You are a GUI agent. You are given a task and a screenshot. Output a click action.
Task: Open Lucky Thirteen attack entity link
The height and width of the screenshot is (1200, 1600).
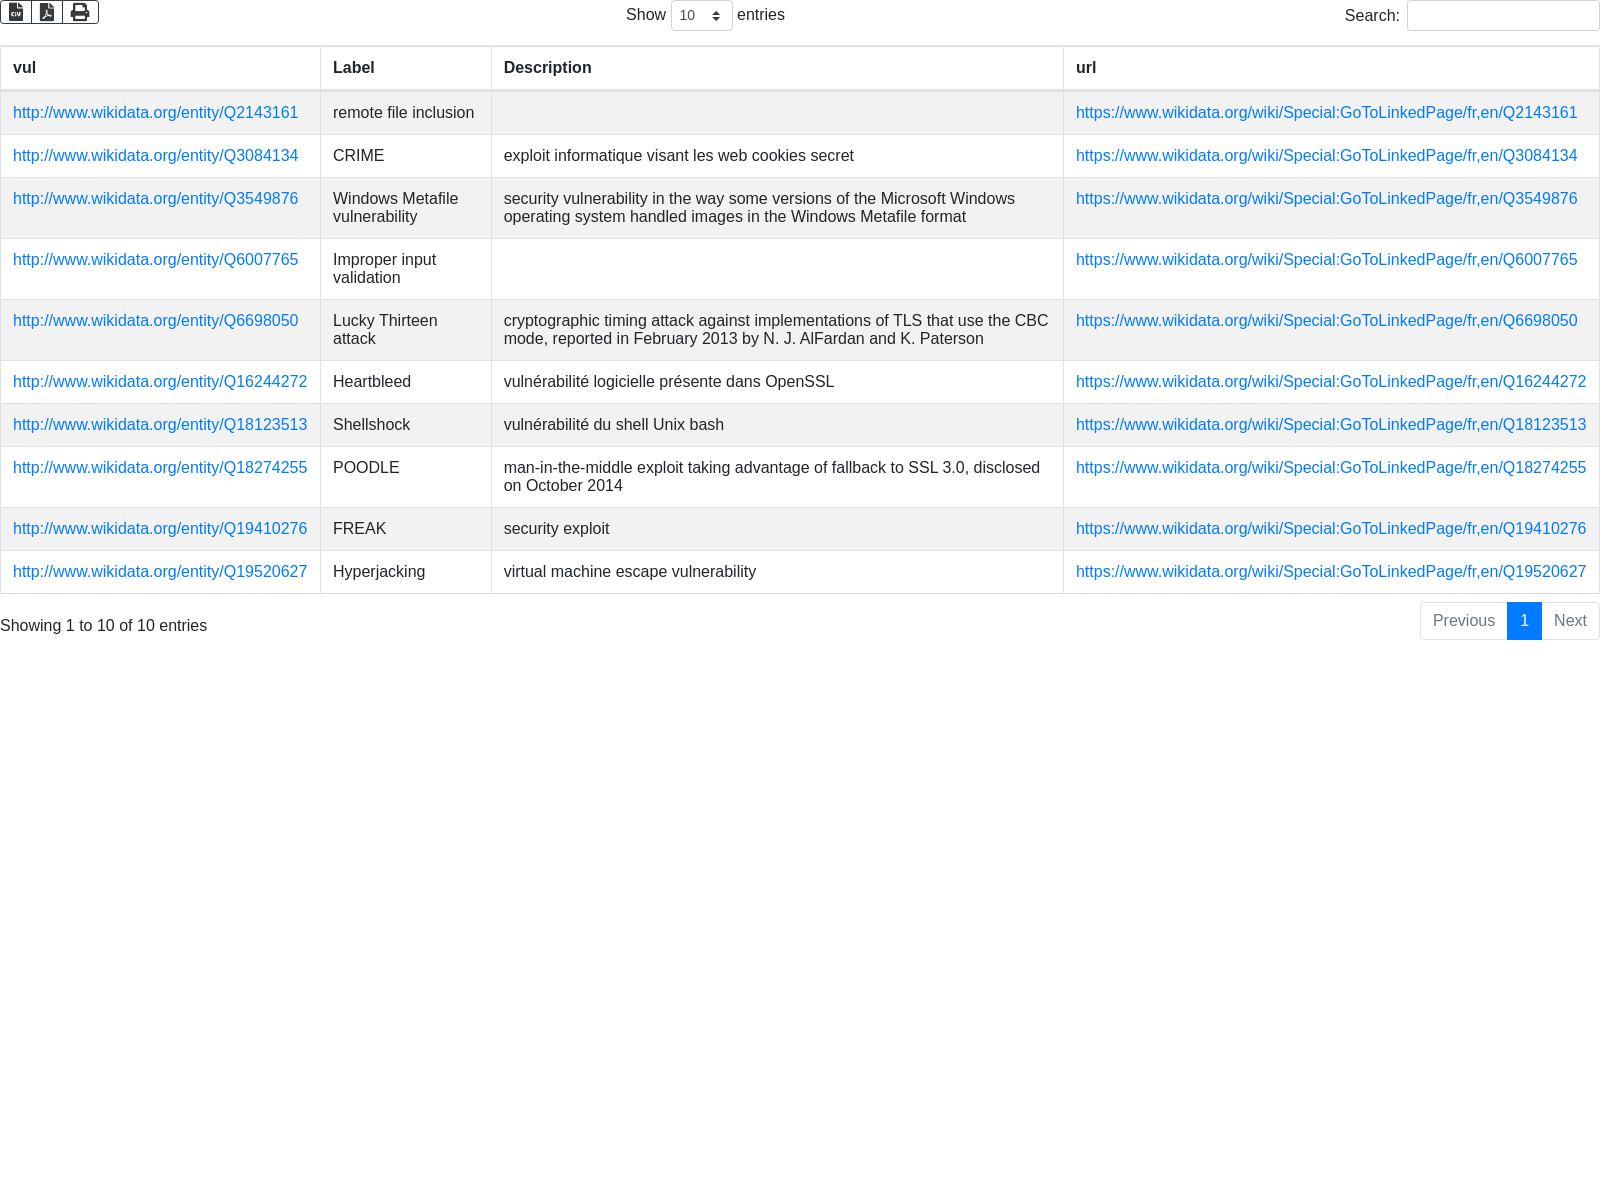(155, 321)
